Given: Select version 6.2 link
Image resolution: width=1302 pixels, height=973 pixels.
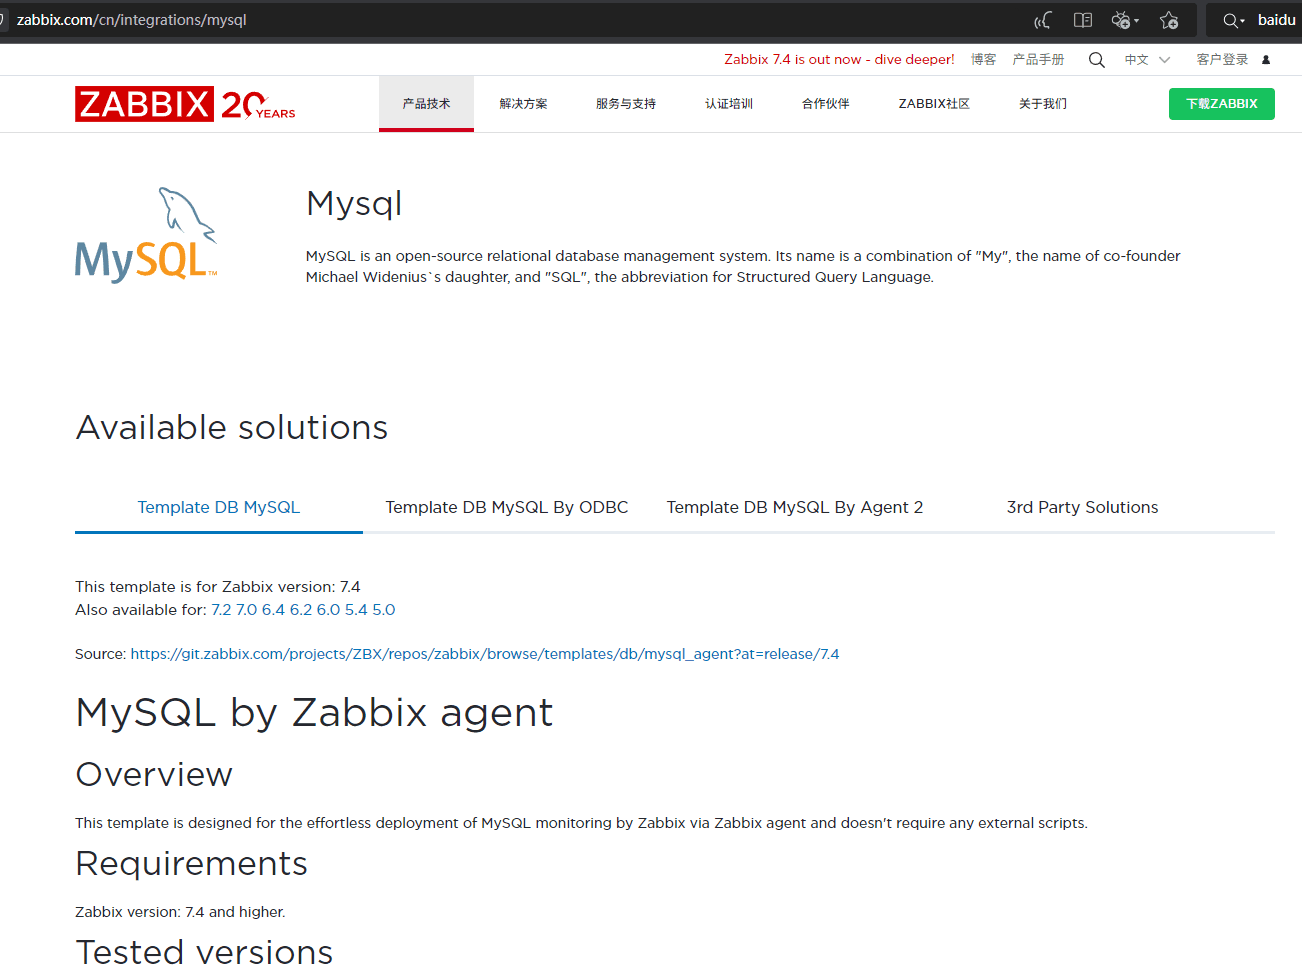Looking at the screenshot, I should coord(301,610).
